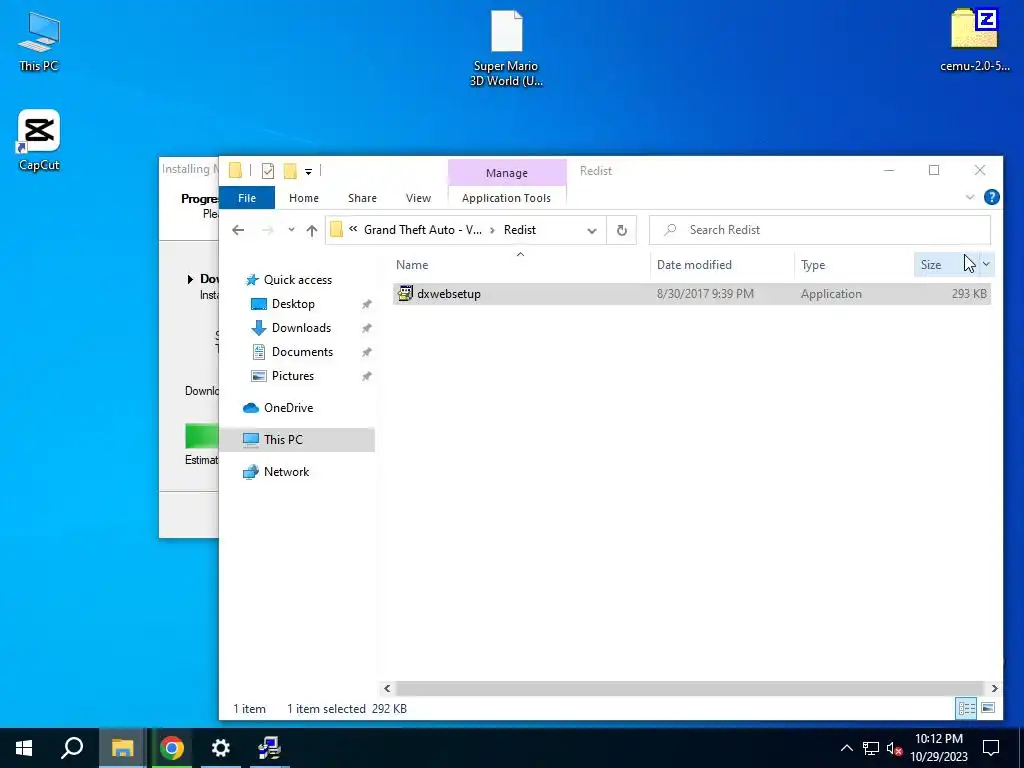The image size is (1024, 768).
Task: Refresh the Redist folder
Action: point(622,231)
